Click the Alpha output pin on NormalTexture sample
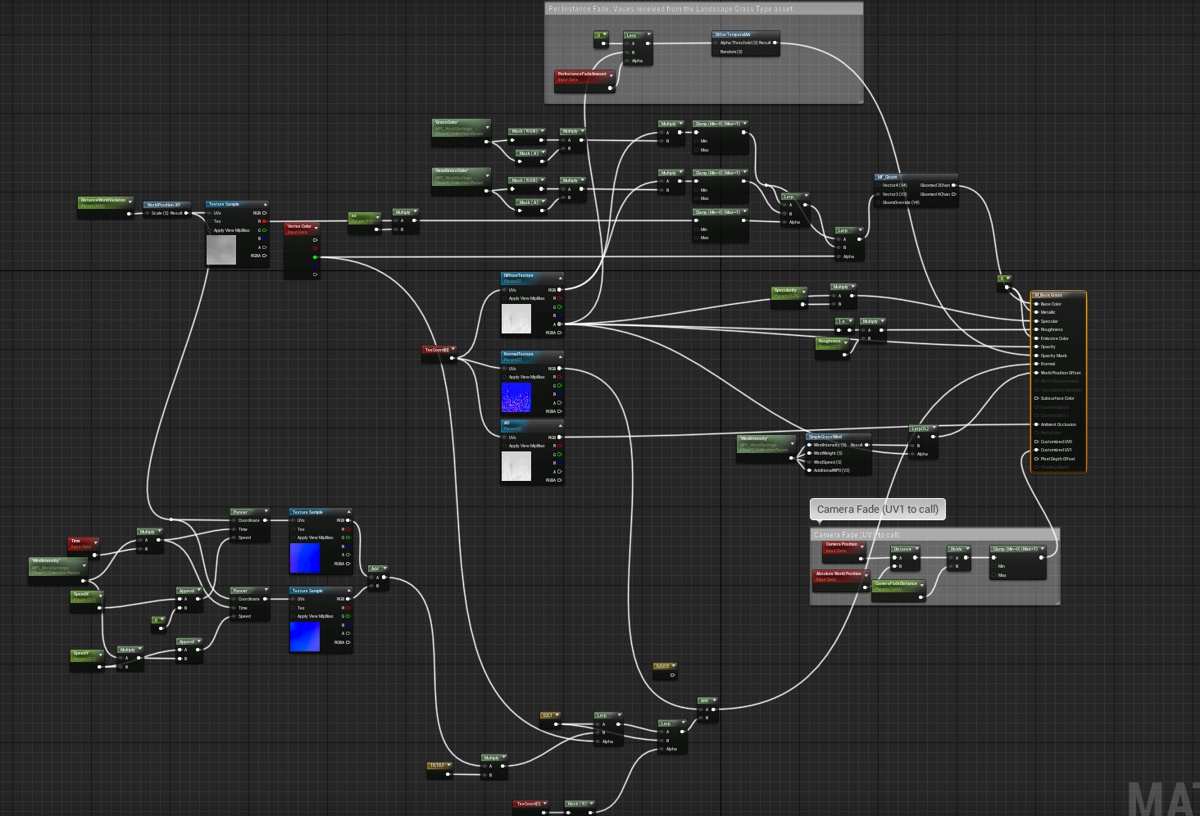This screenshot has height=816, width=1200. point(557,403)
